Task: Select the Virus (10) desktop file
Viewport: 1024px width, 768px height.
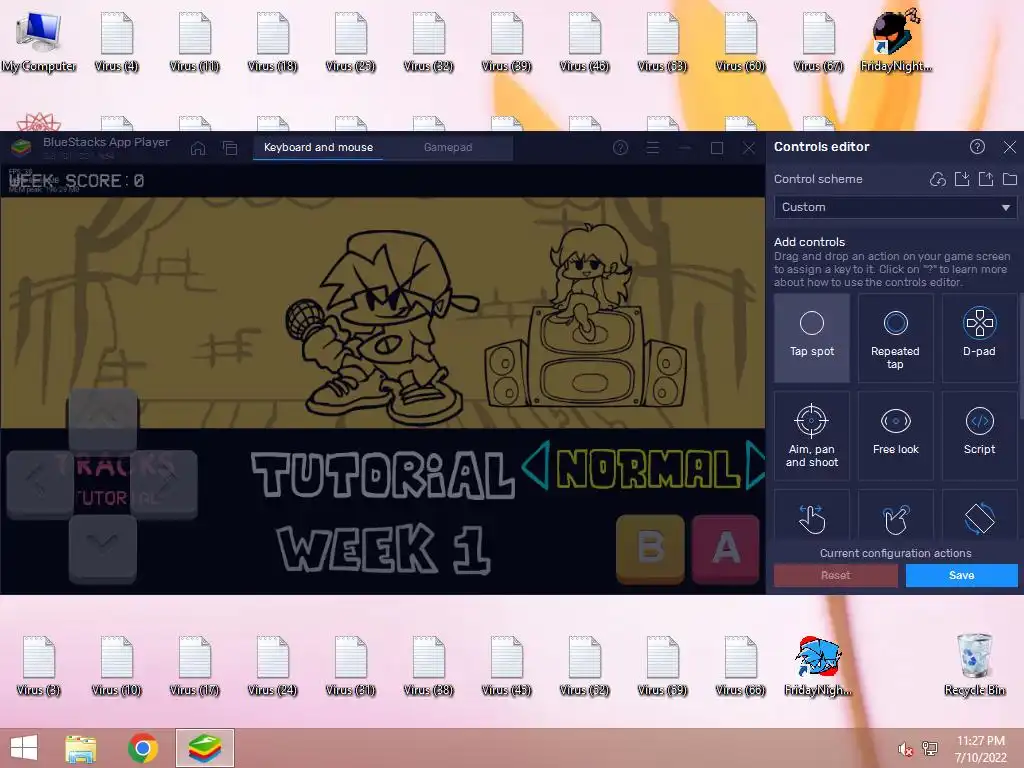Action: (x=116, y=666)
